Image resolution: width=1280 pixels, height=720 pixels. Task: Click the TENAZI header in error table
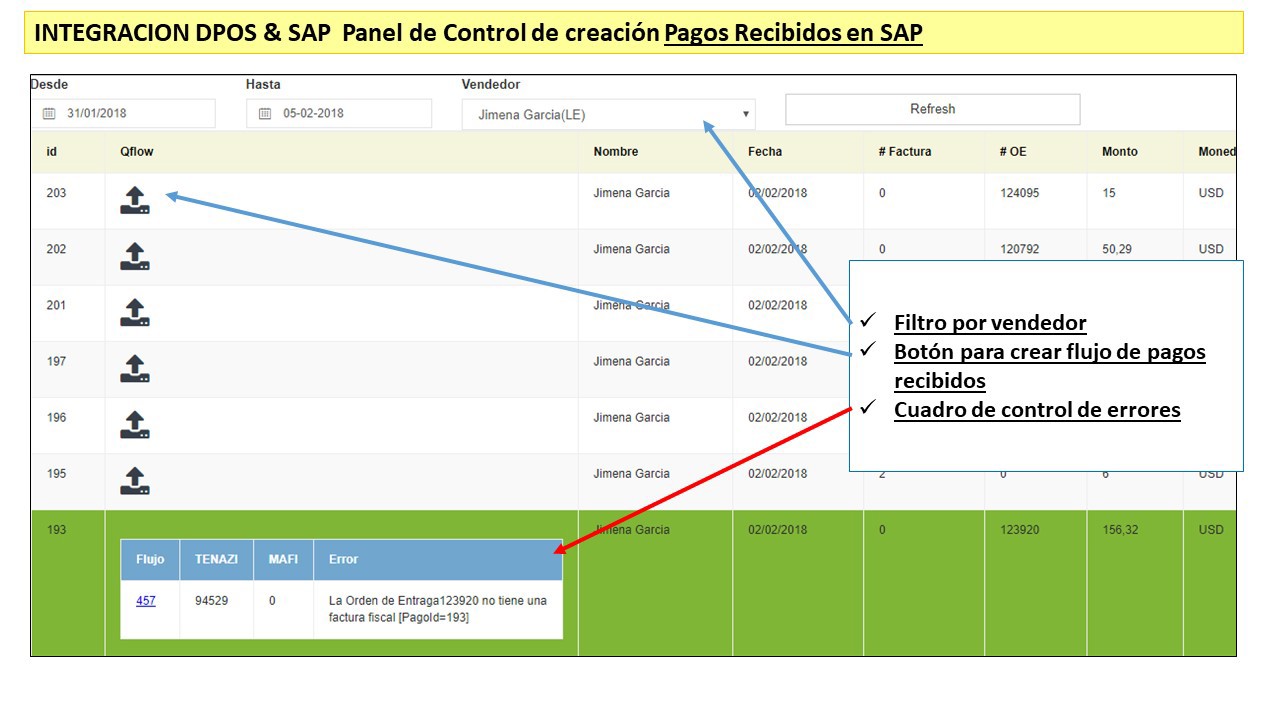tap(216, 559)
